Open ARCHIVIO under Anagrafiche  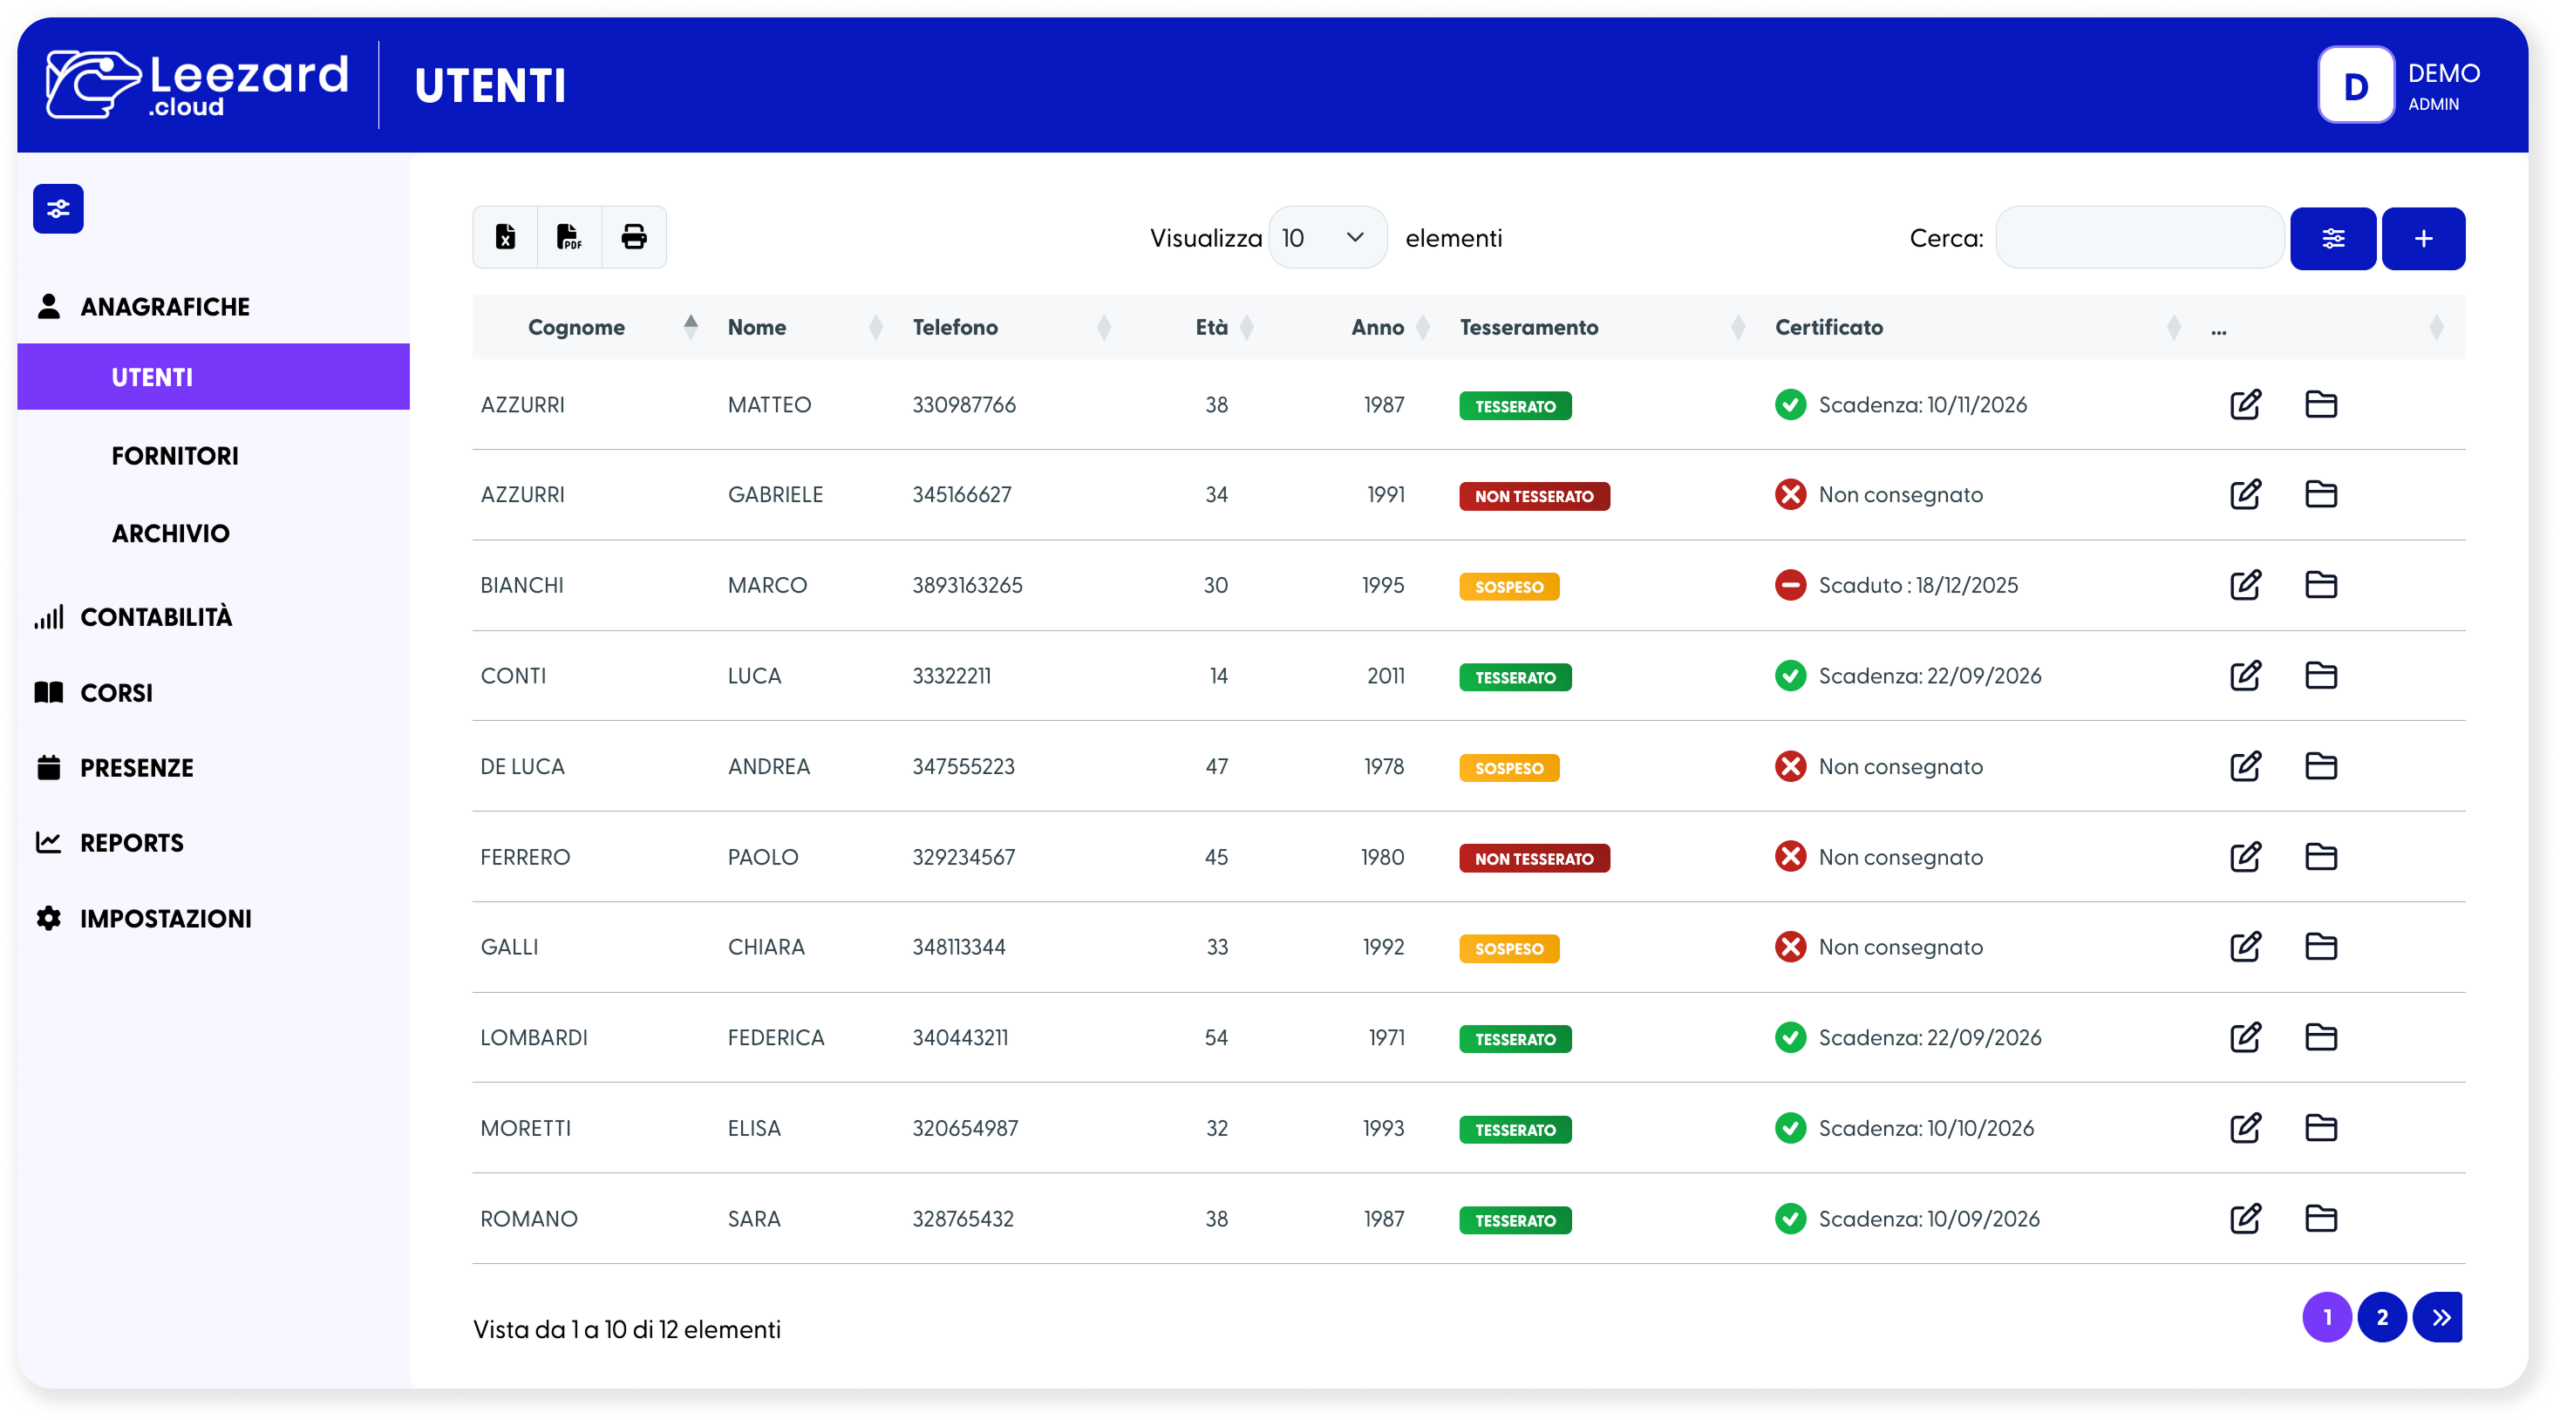pos(170,533)
